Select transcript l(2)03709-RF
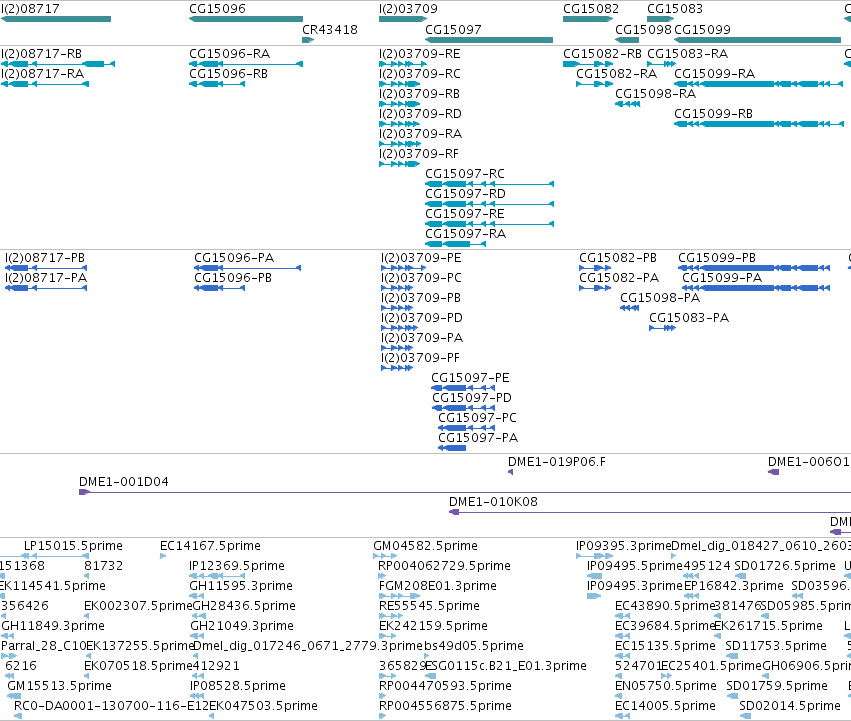Screen dimensions: 851x721 399,164
